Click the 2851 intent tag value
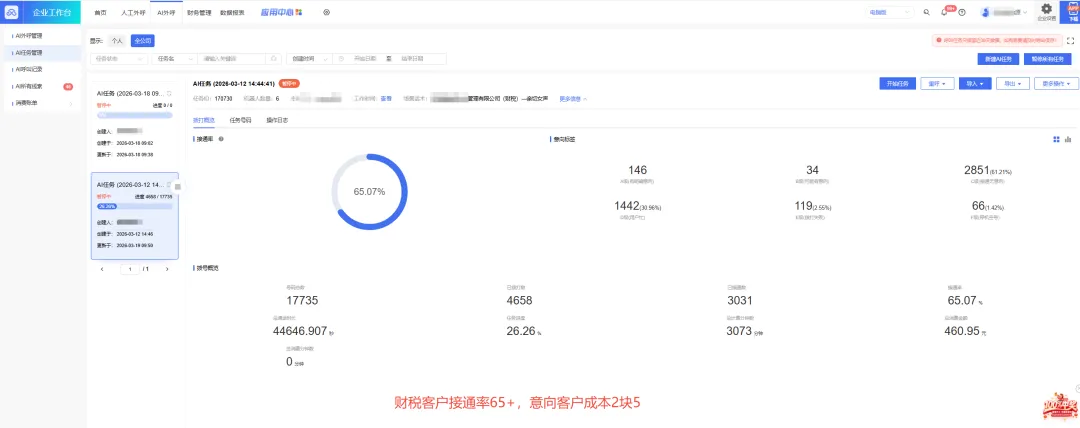 [977, 170]
